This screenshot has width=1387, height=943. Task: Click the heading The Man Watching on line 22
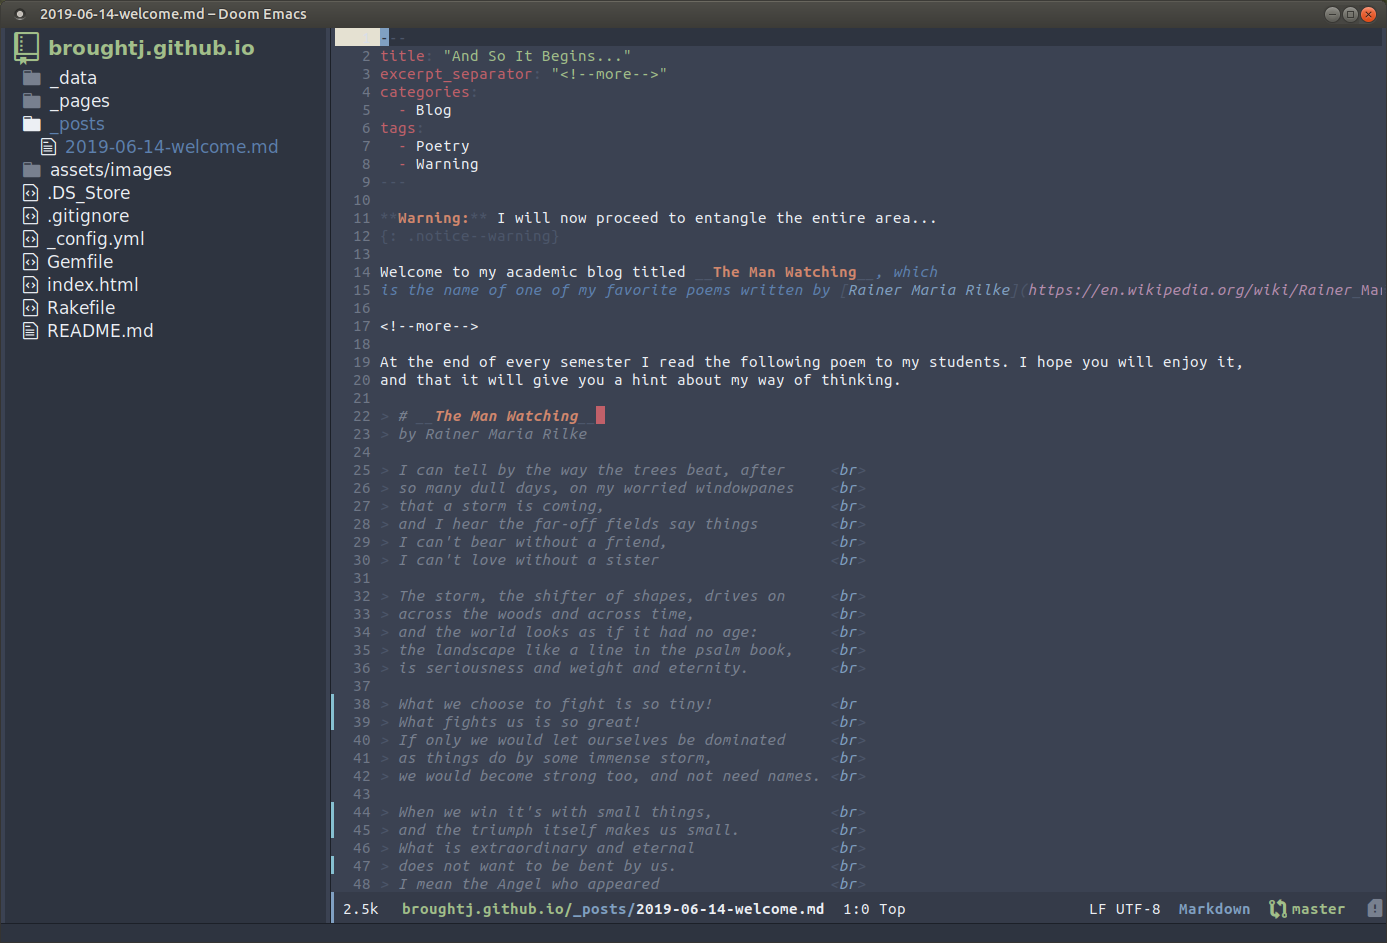coord(507,416)
